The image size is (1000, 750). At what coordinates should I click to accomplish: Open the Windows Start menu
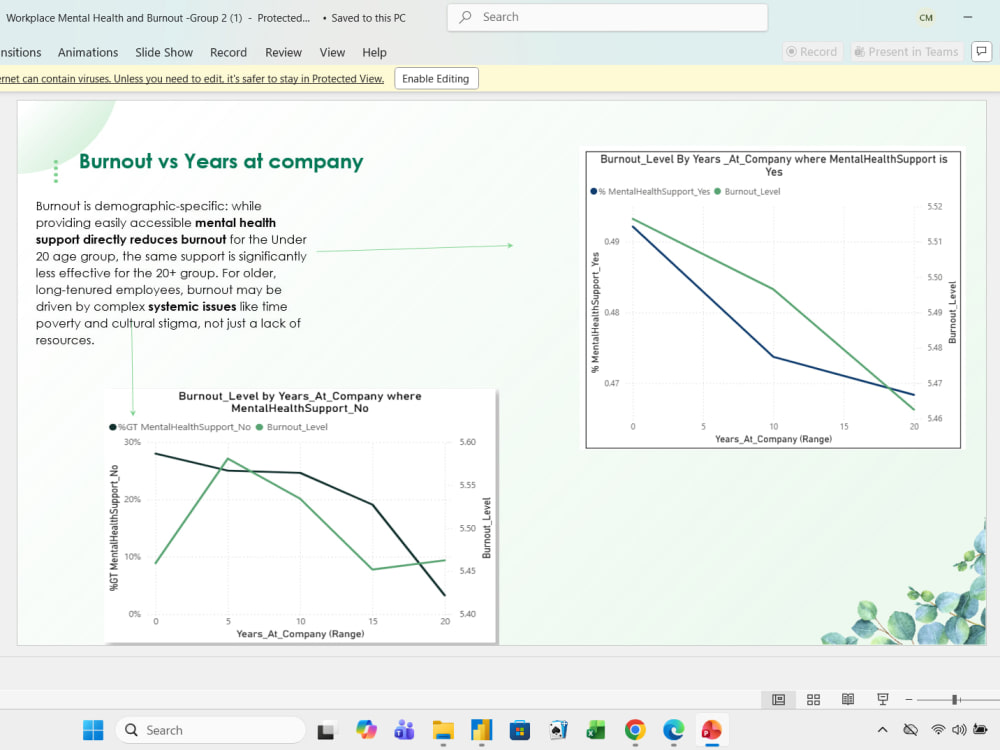pos(93,730)
